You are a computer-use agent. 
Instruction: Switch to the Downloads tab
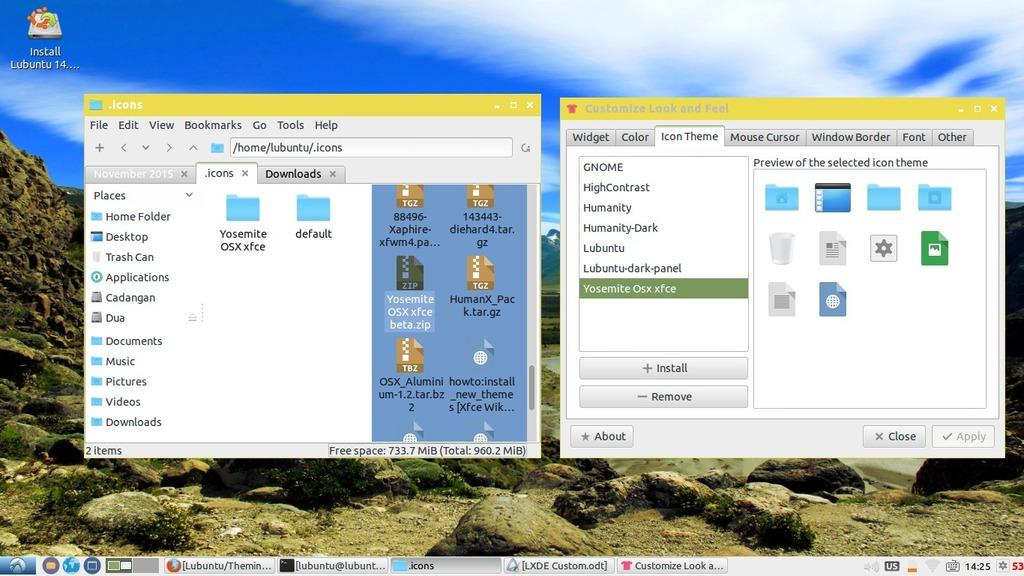(x=294, y=173)
